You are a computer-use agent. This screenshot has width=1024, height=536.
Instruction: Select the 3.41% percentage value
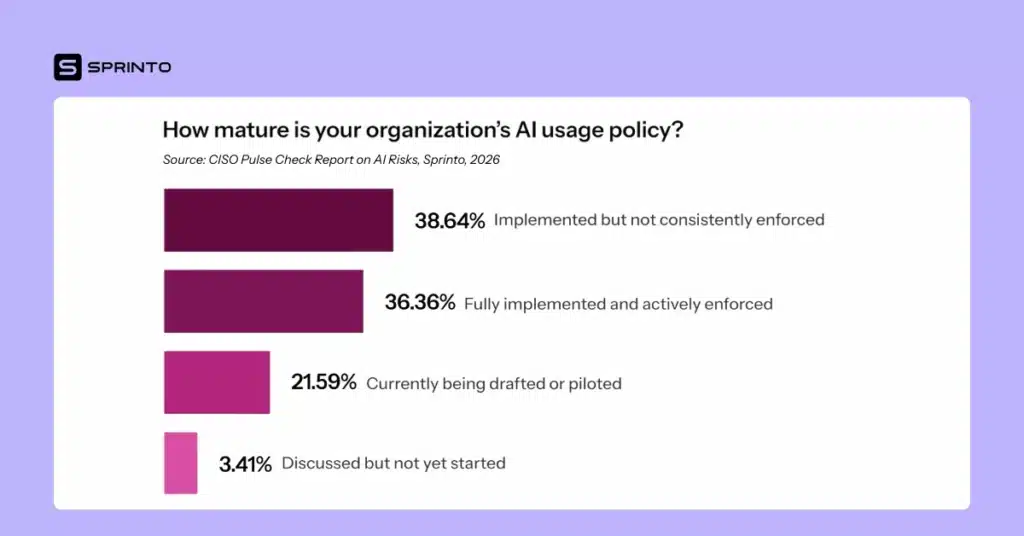point(245,464)
